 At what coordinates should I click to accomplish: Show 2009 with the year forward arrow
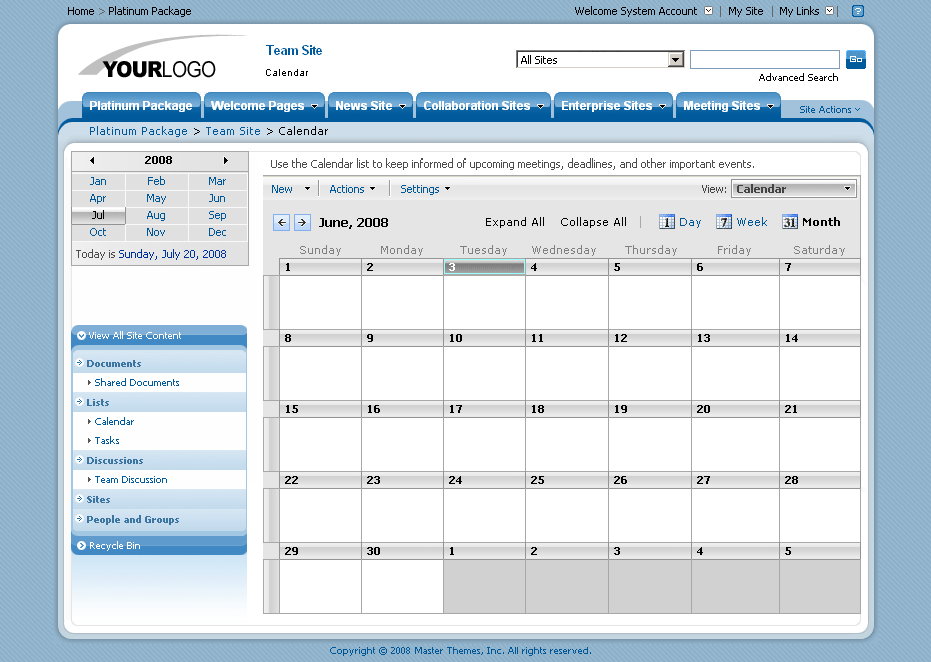[226, 160]
